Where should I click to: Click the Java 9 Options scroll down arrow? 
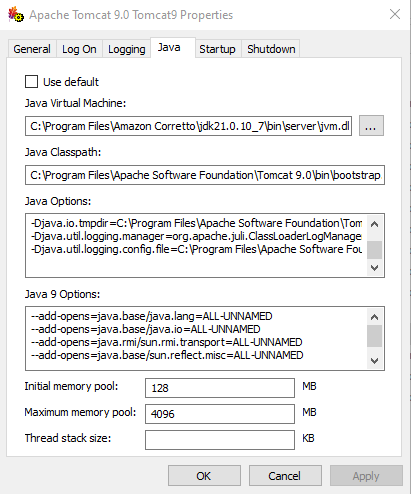[x=374, y=361]
